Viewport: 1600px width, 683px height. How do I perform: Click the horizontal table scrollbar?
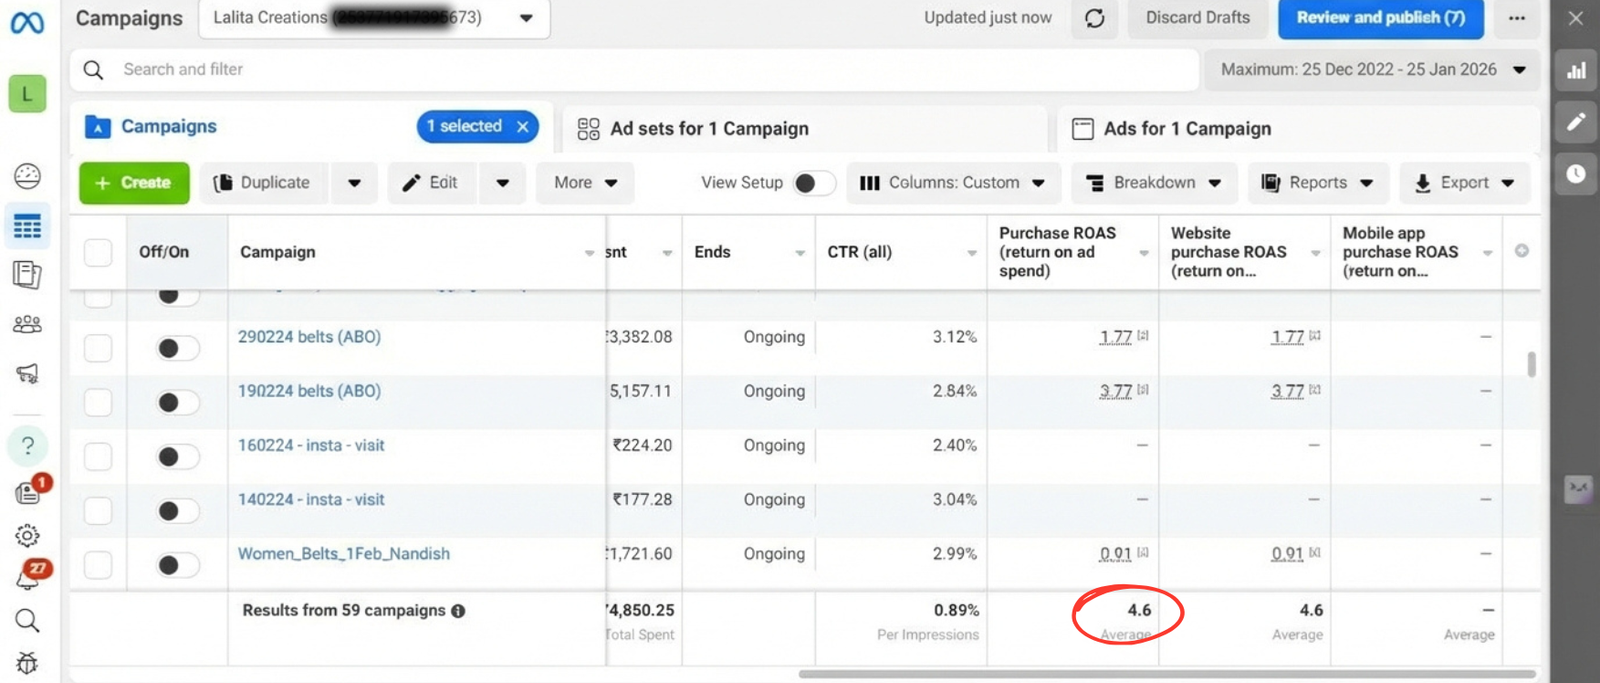pos(1167,674)
